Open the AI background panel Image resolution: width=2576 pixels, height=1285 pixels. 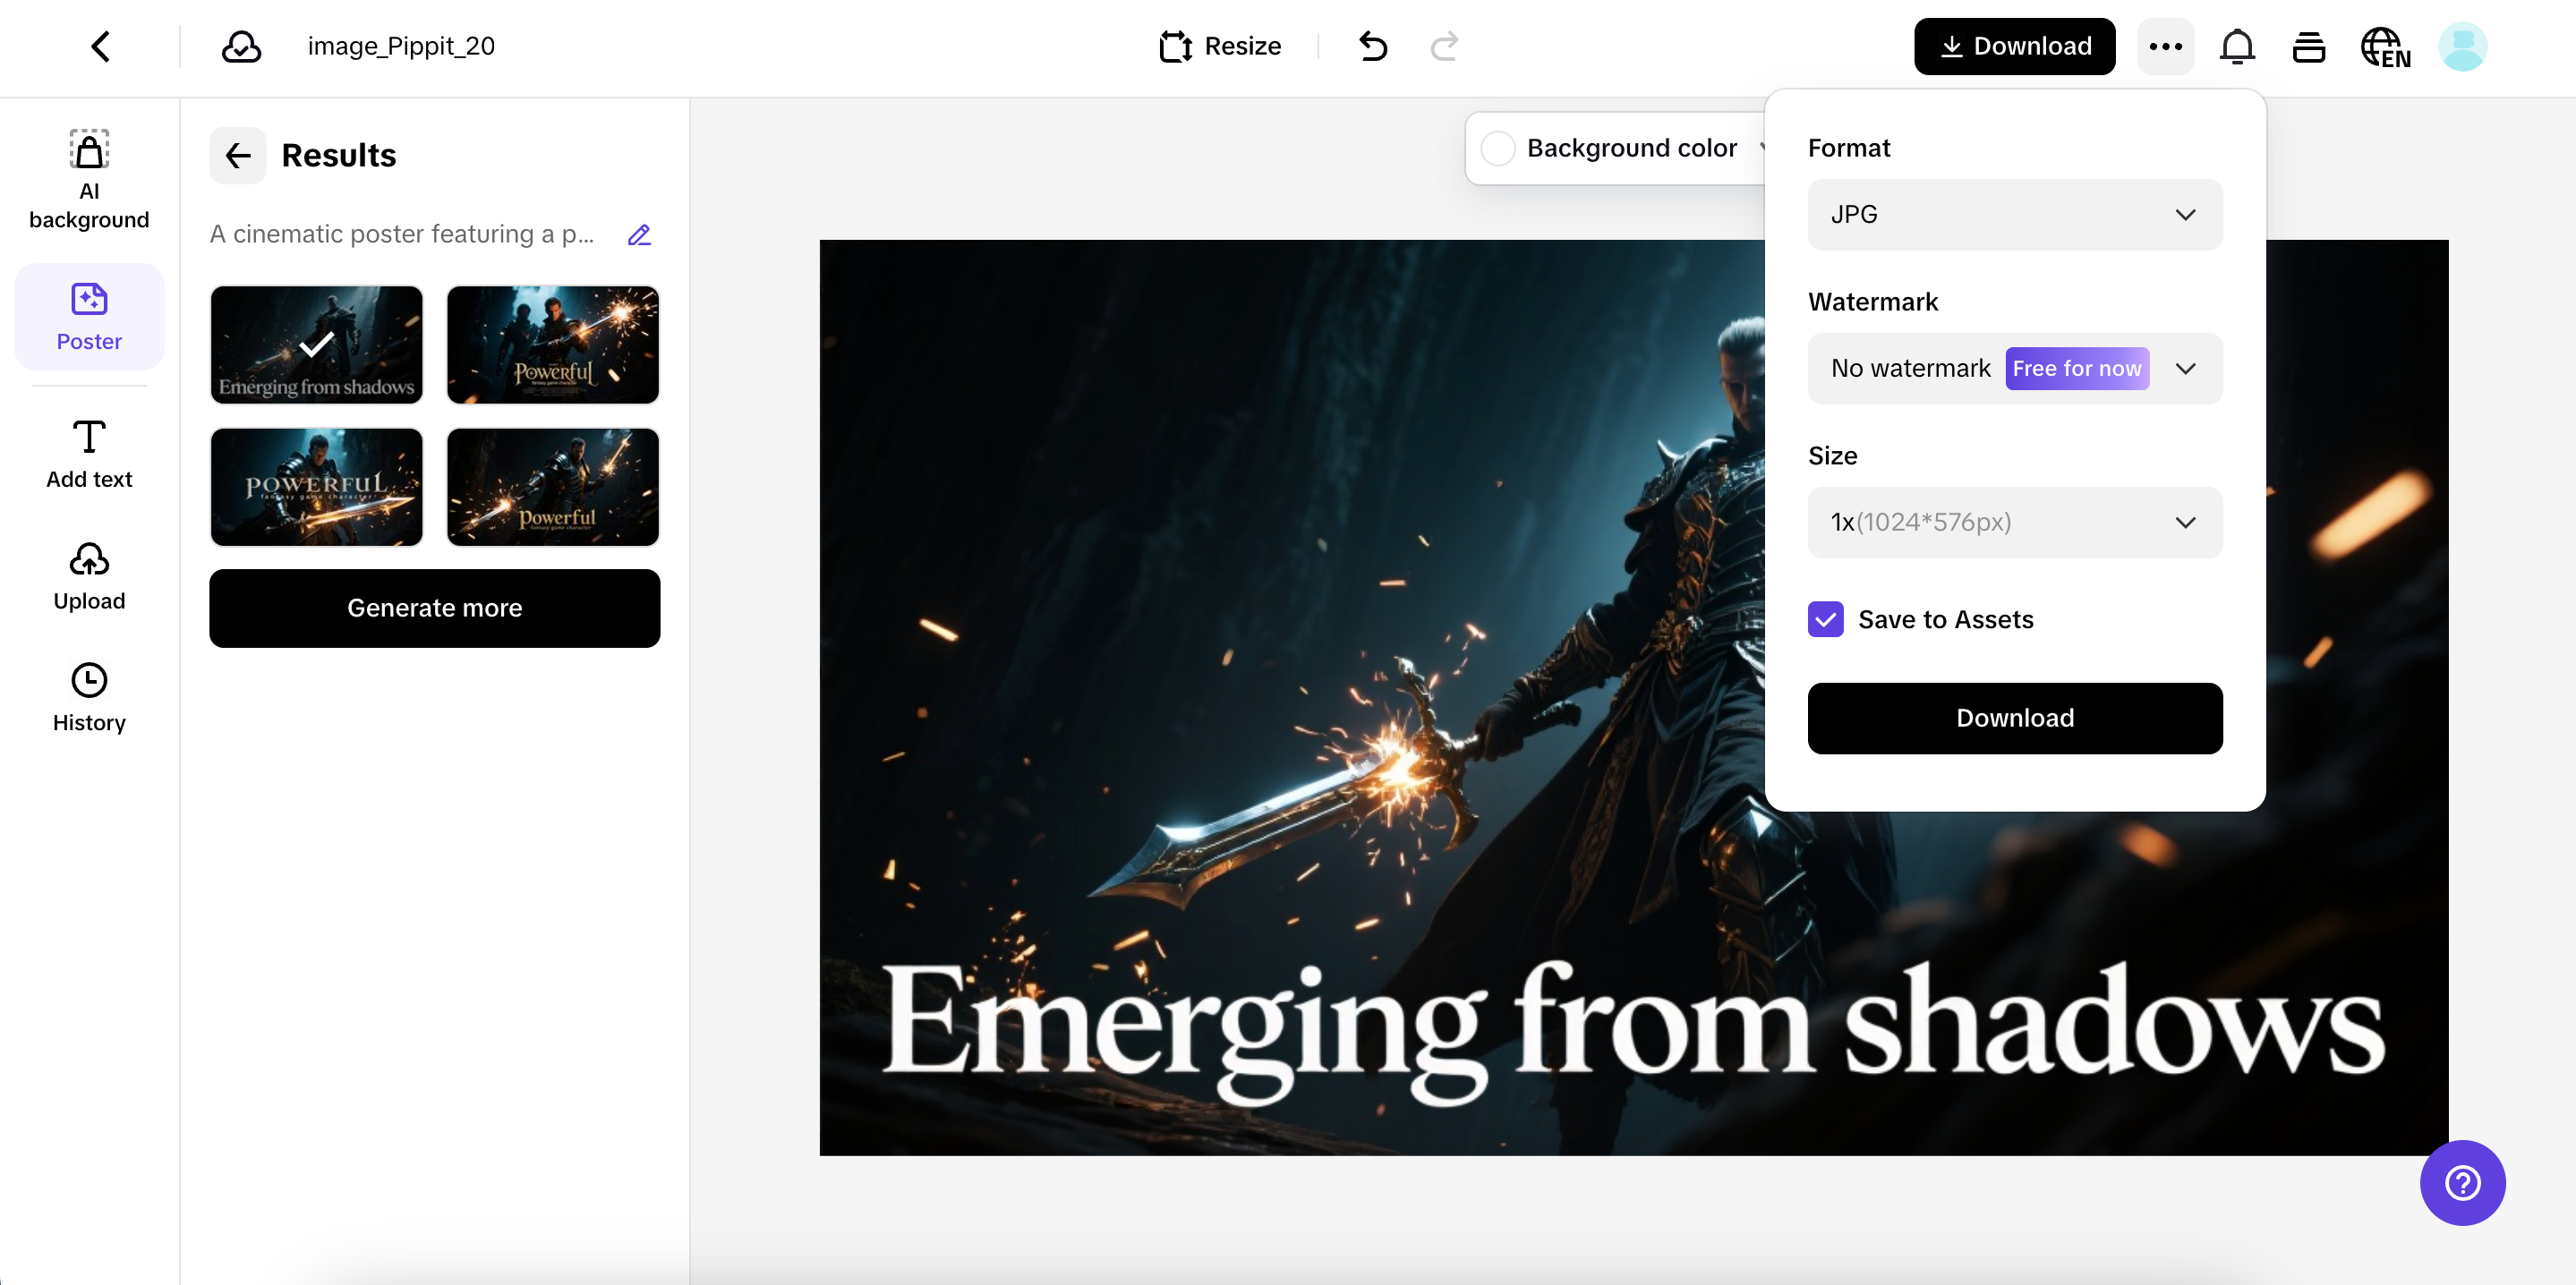(x=89, y=180)
